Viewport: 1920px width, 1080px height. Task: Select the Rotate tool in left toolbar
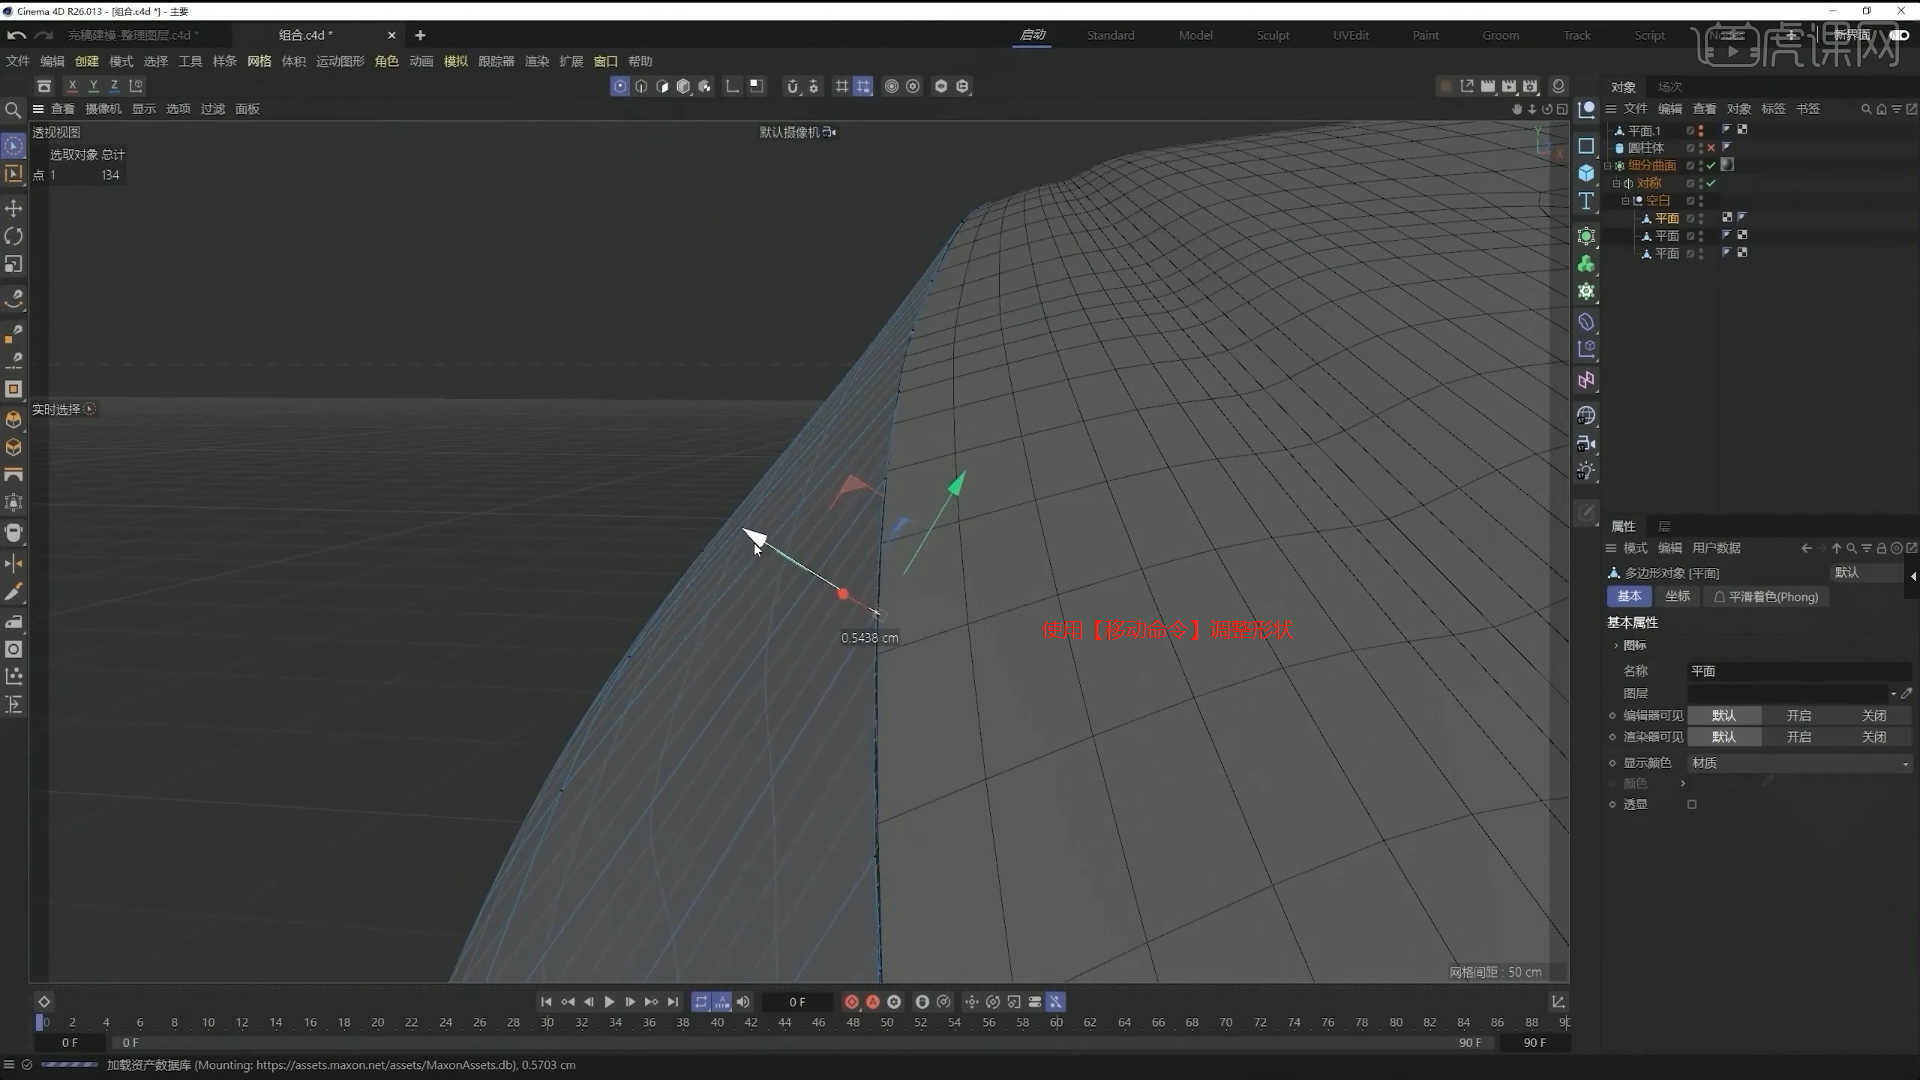(14, 236)
